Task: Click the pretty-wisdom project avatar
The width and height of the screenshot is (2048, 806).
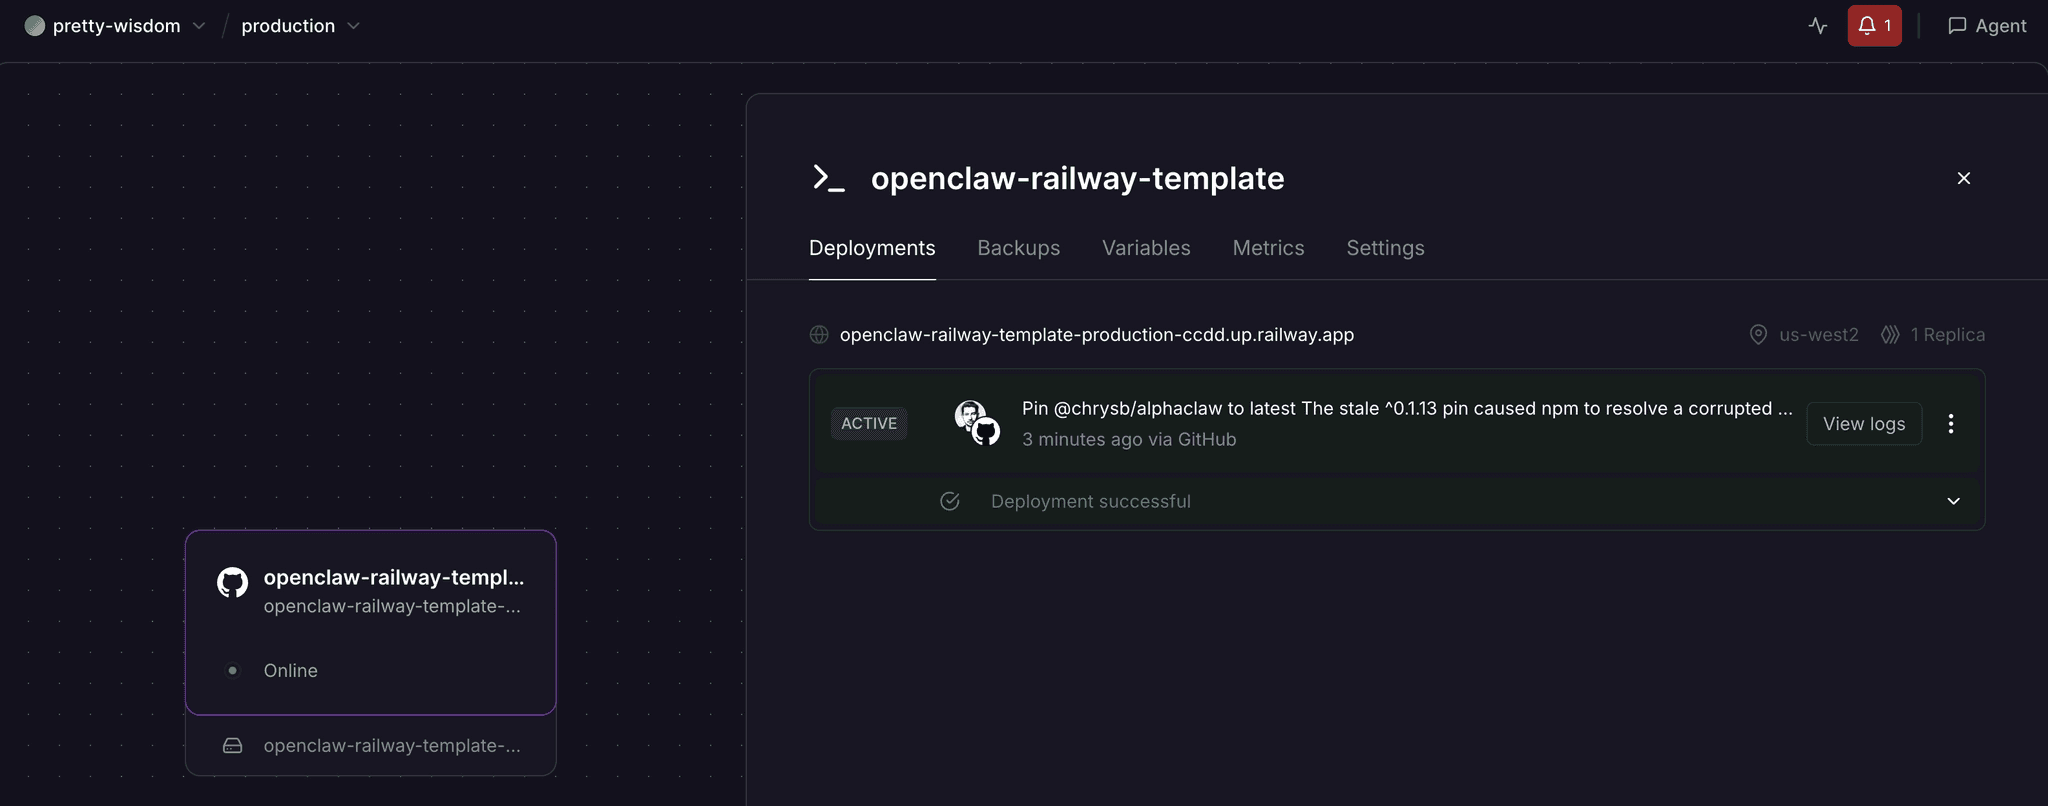Action: pyautogui.click(x=35, y=26)
